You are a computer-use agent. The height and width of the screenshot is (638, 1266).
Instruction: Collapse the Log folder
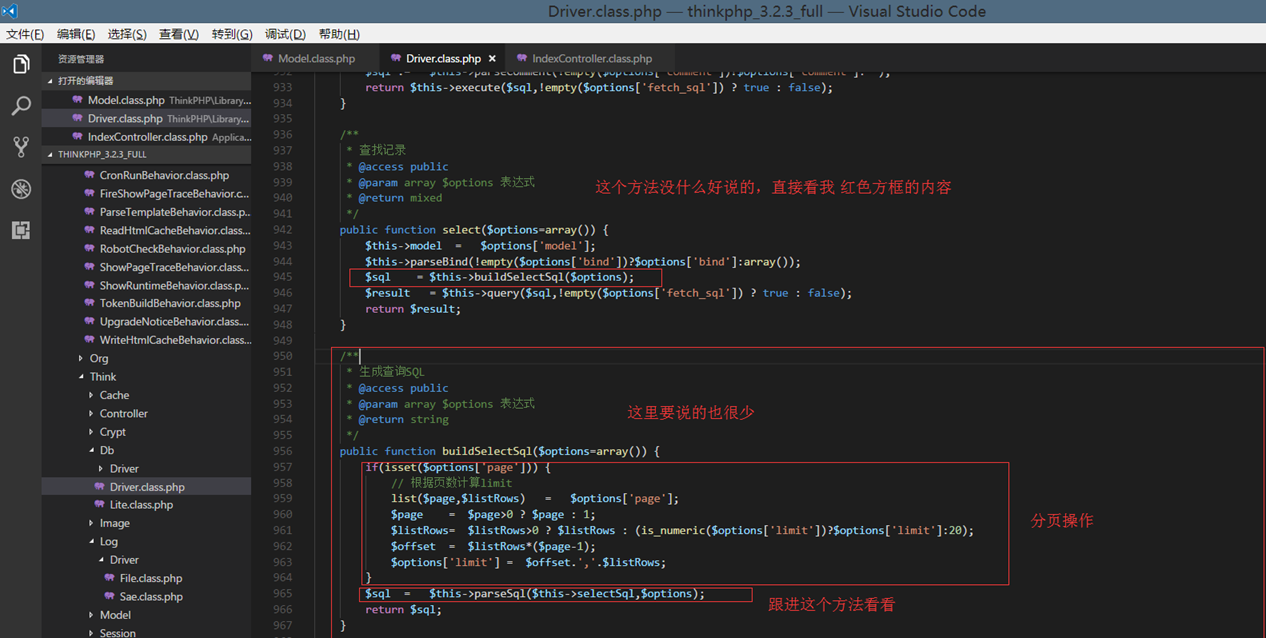[108, 541]
